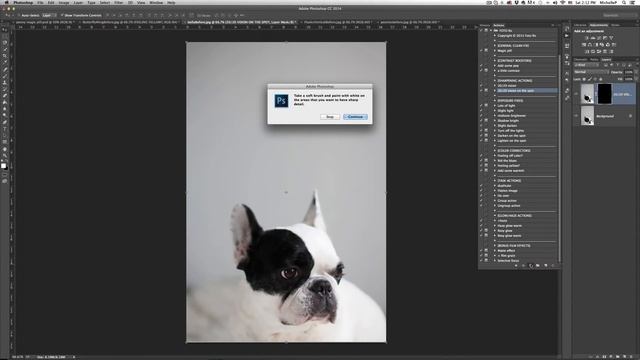
Task: Click Create new set folder icon in Actions
Action: pos(538,266)
